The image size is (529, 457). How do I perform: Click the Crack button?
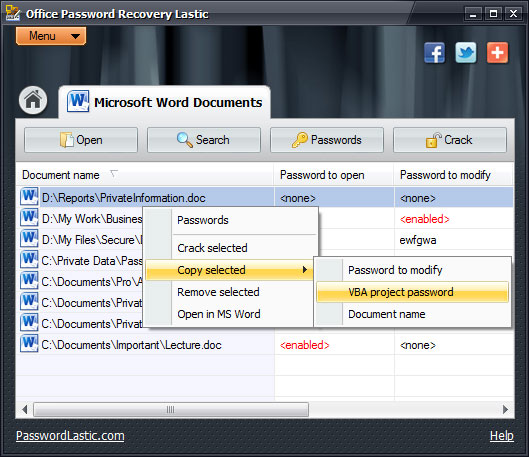[450, 140]
